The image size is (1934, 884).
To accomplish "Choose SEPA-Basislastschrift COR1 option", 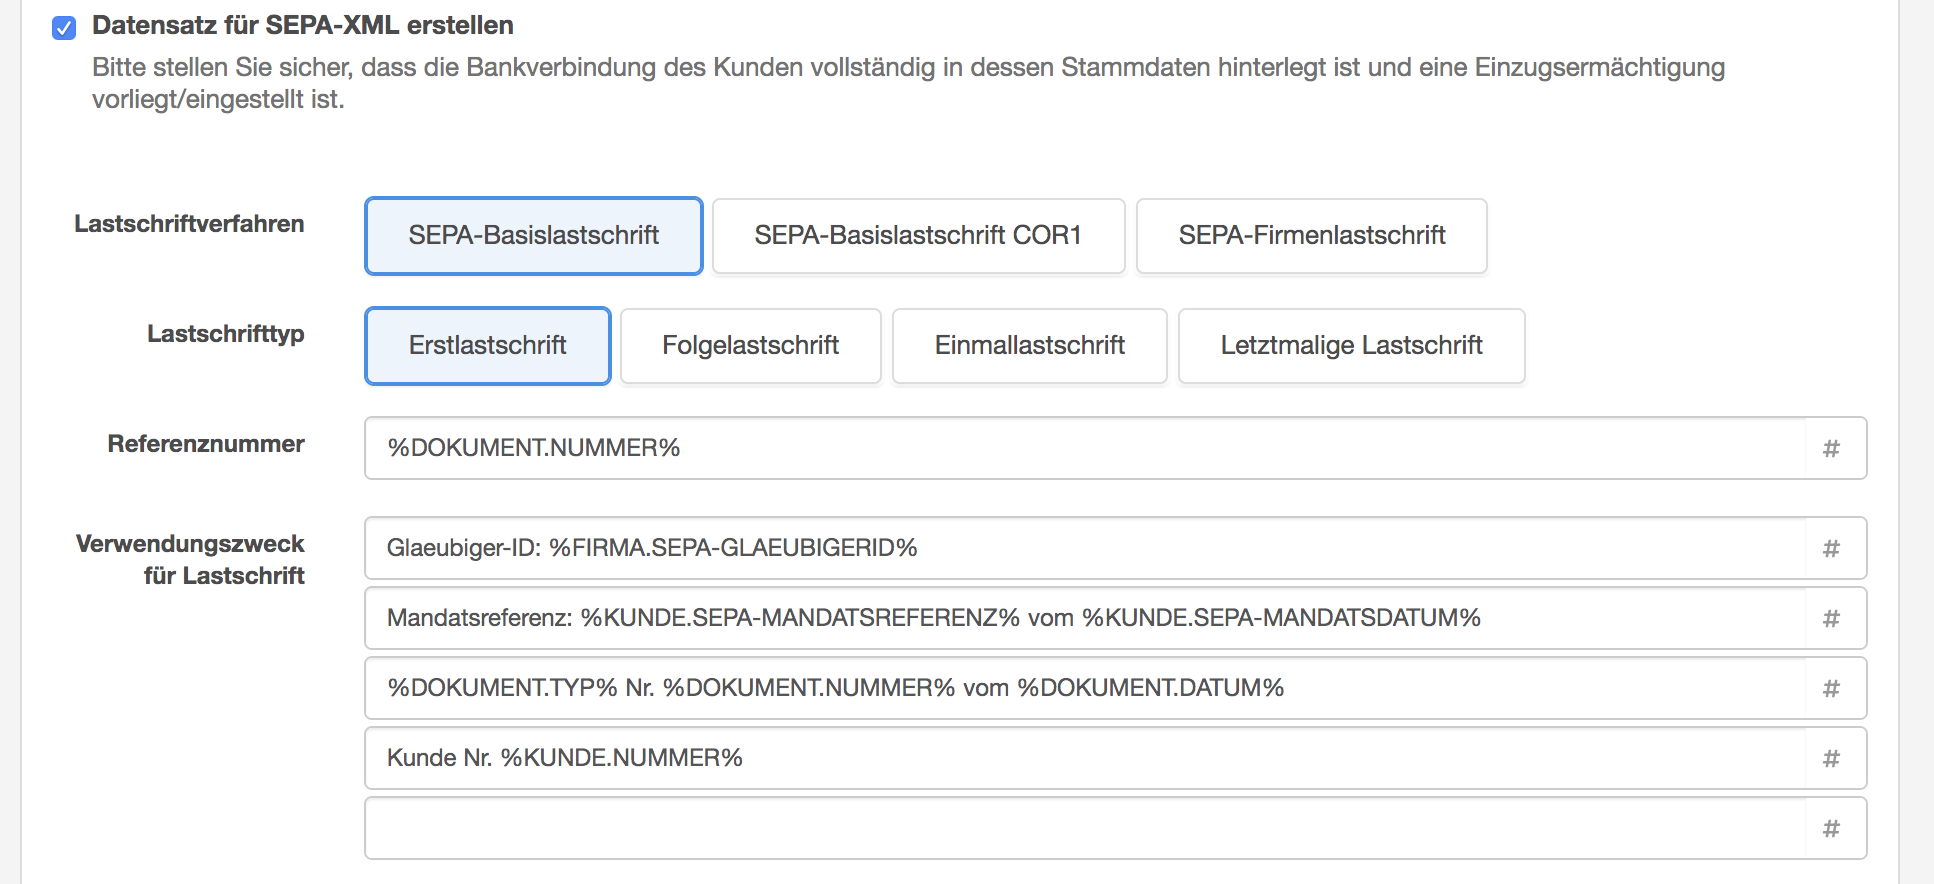I will click(x=918, y=236).
